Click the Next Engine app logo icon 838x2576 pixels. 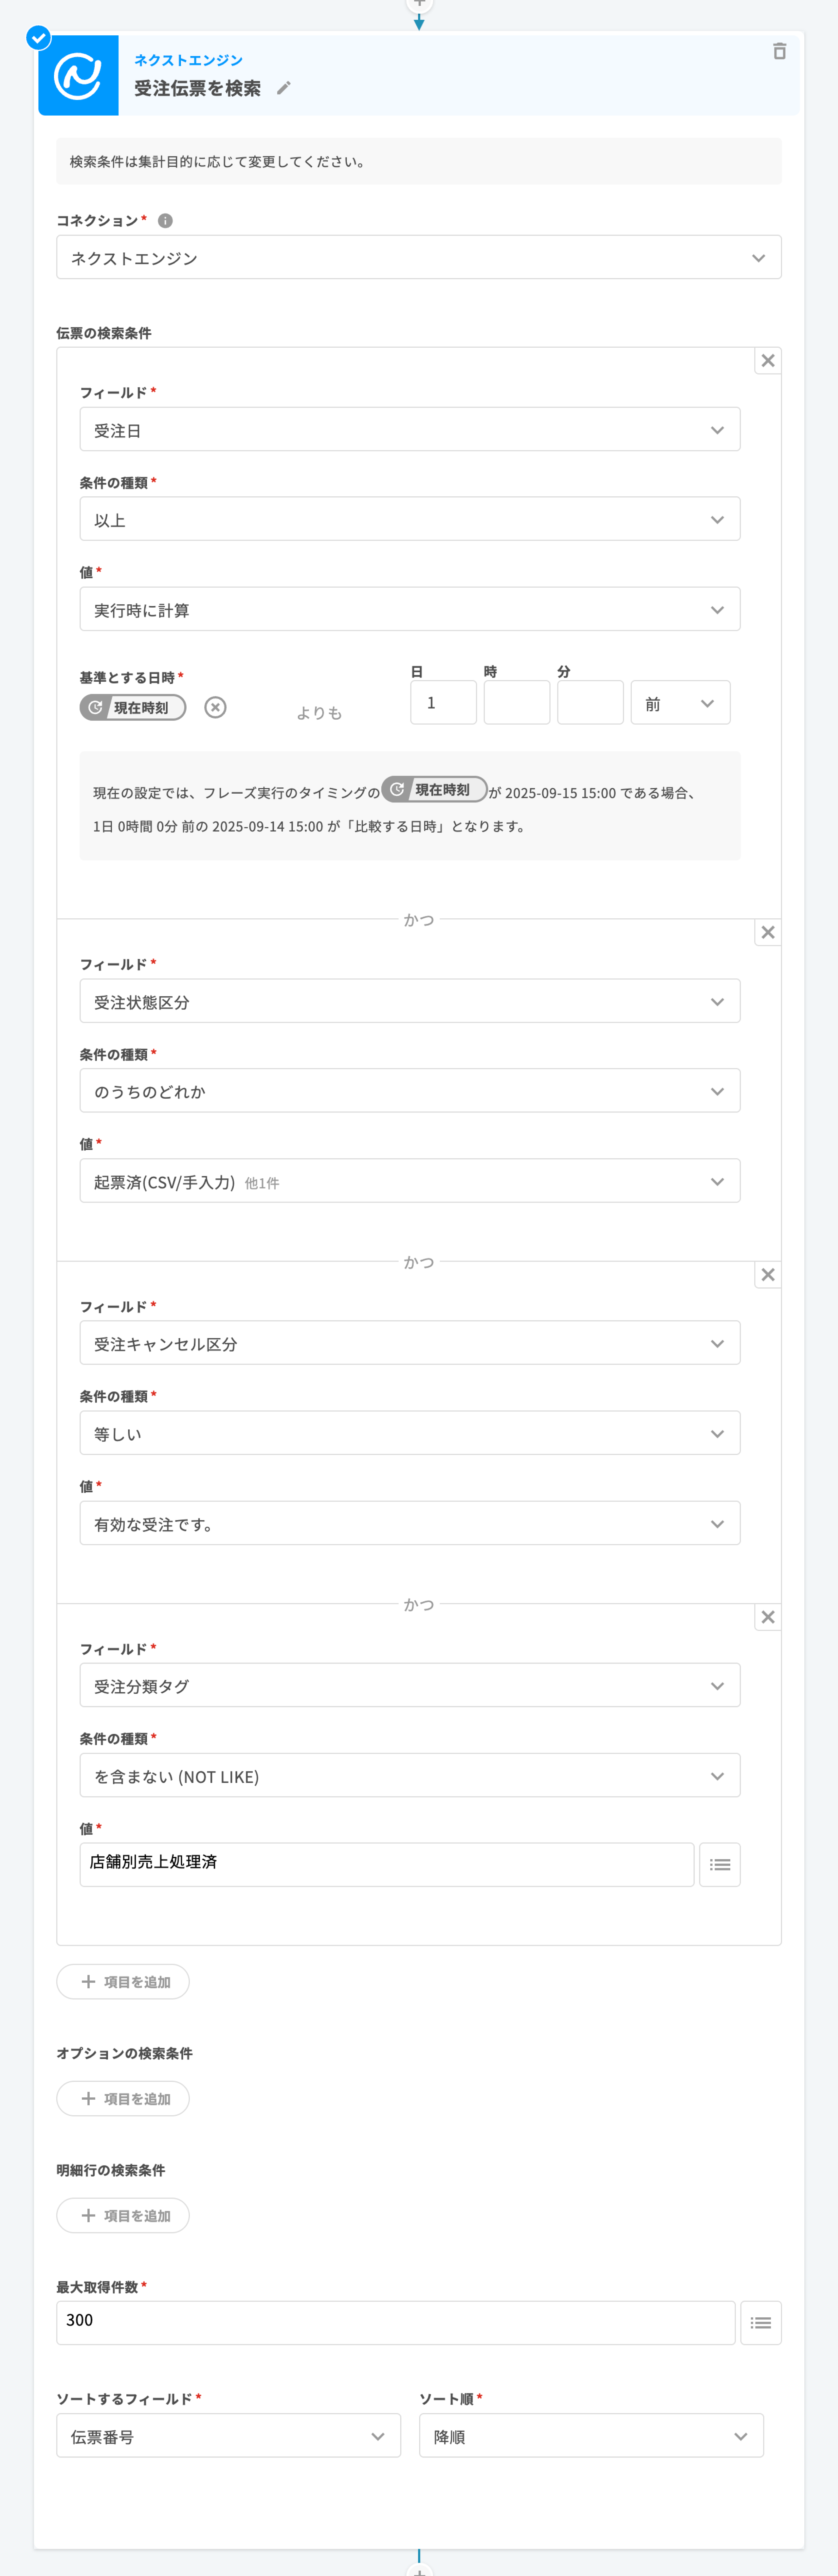coord(78,76)
